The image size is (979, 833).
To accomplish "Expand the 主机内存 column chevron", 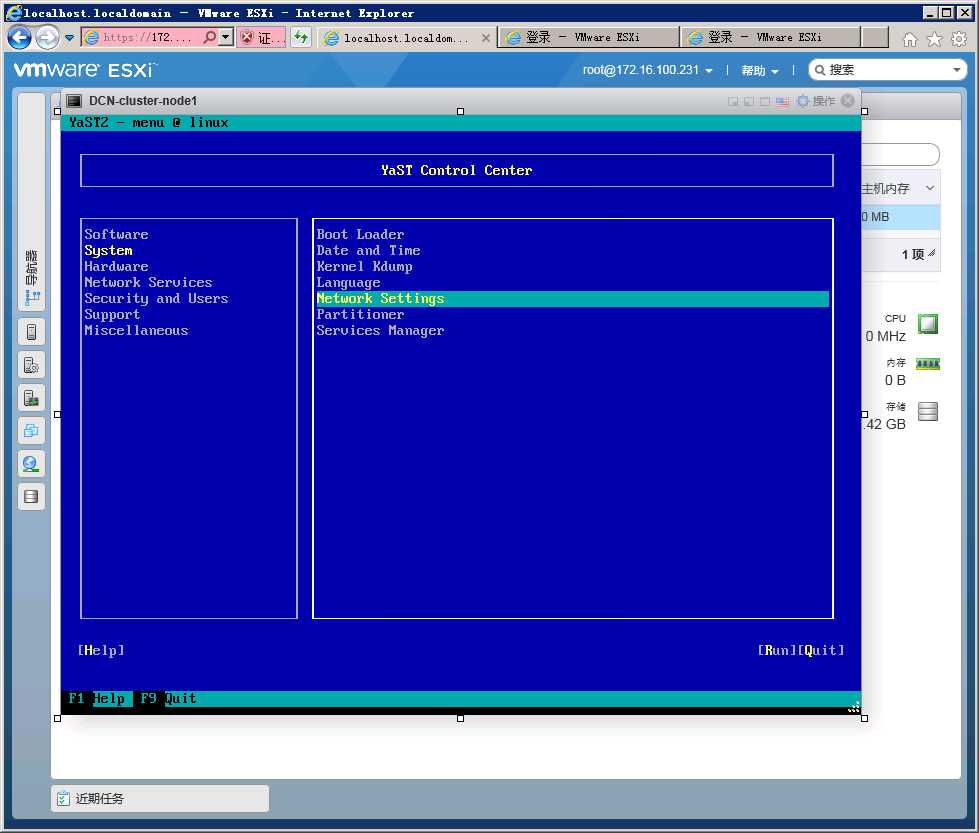I will tap(930, 188).
